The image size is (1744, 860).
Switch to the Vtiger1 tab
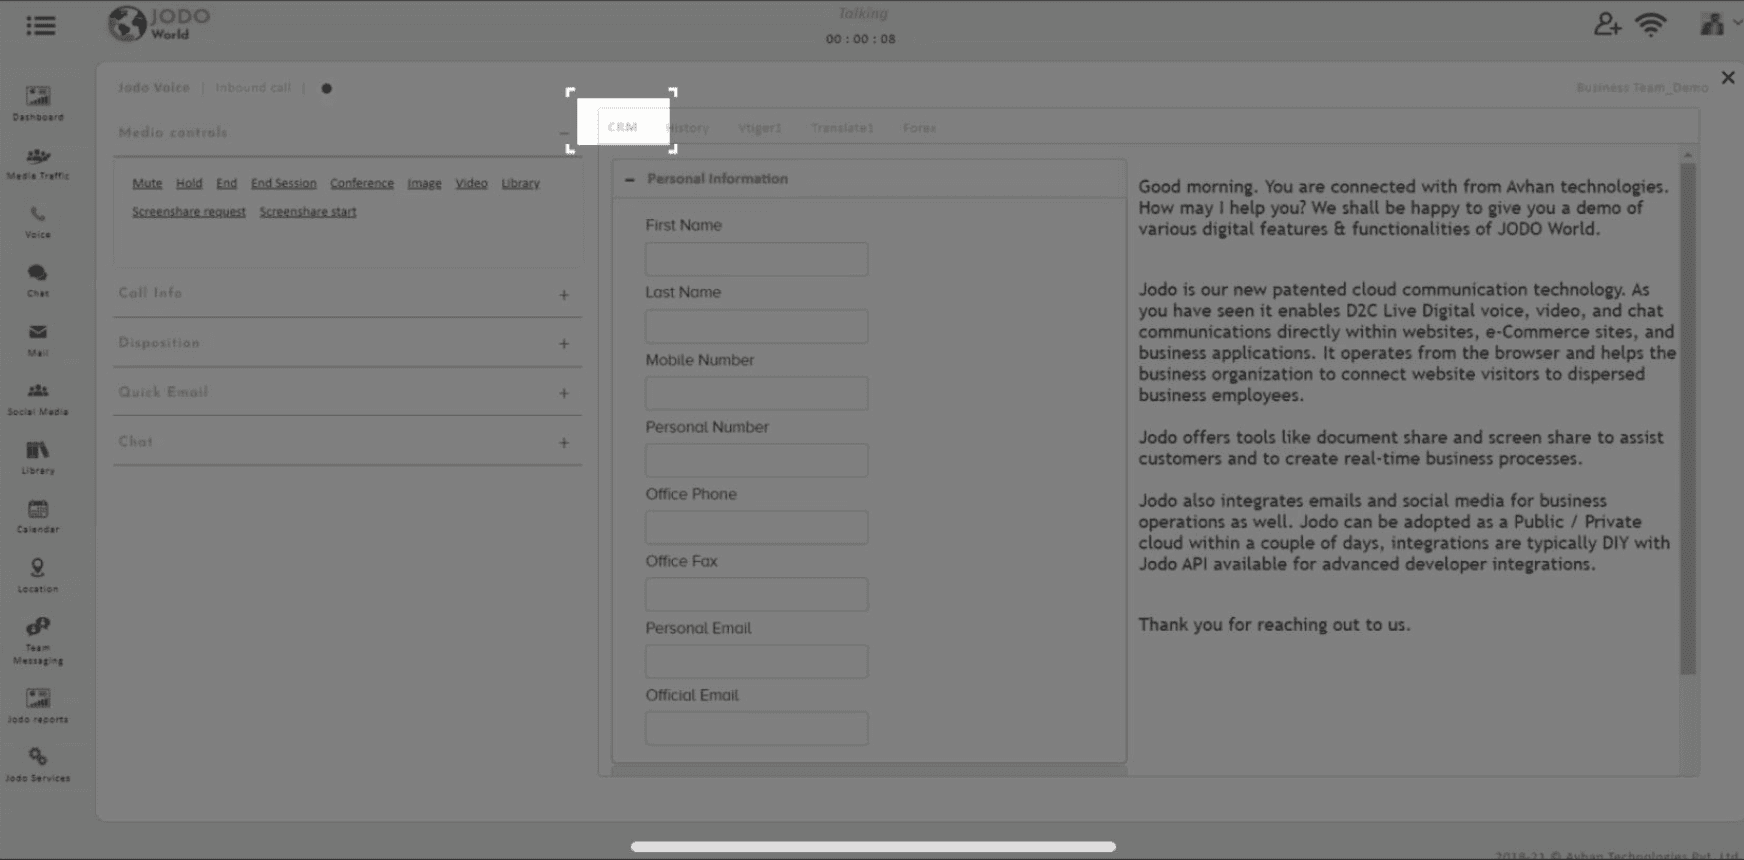pyautogui.click(x=760, y=128)
